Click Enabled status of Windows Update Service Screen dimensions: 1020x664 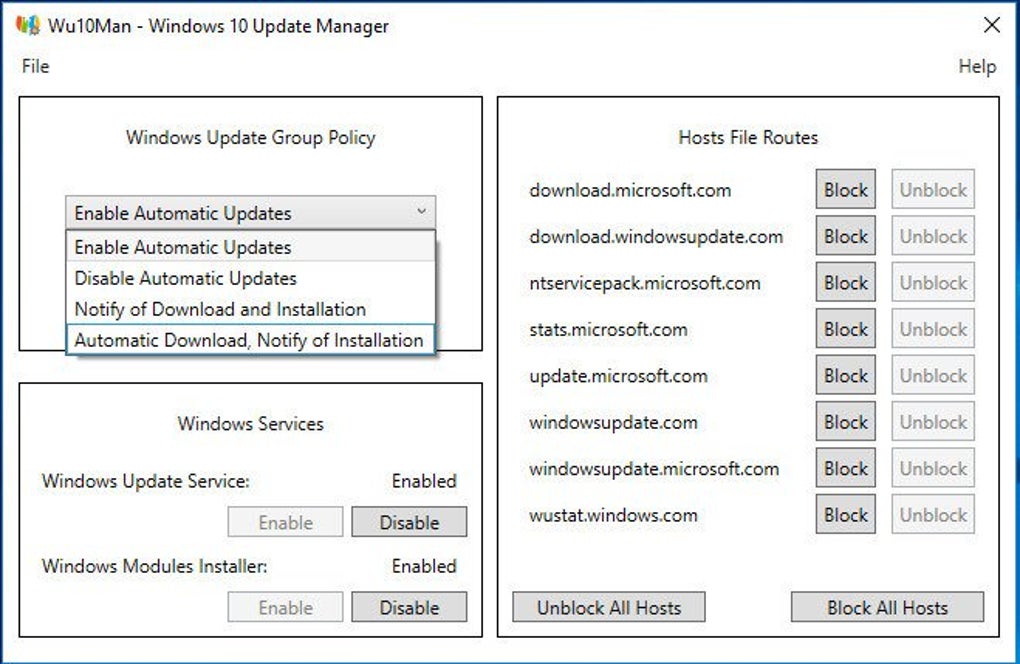(424, 481)
